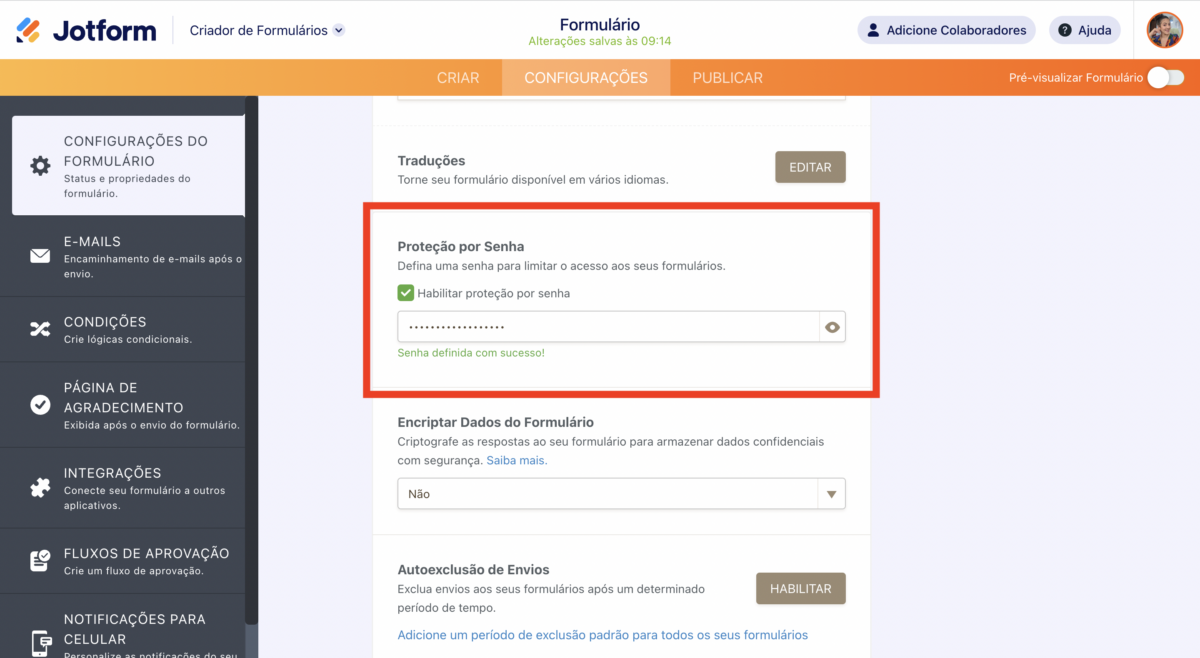Click the EDITAR button for Traduções
The image size is (1200, 658).
(810, 167)
